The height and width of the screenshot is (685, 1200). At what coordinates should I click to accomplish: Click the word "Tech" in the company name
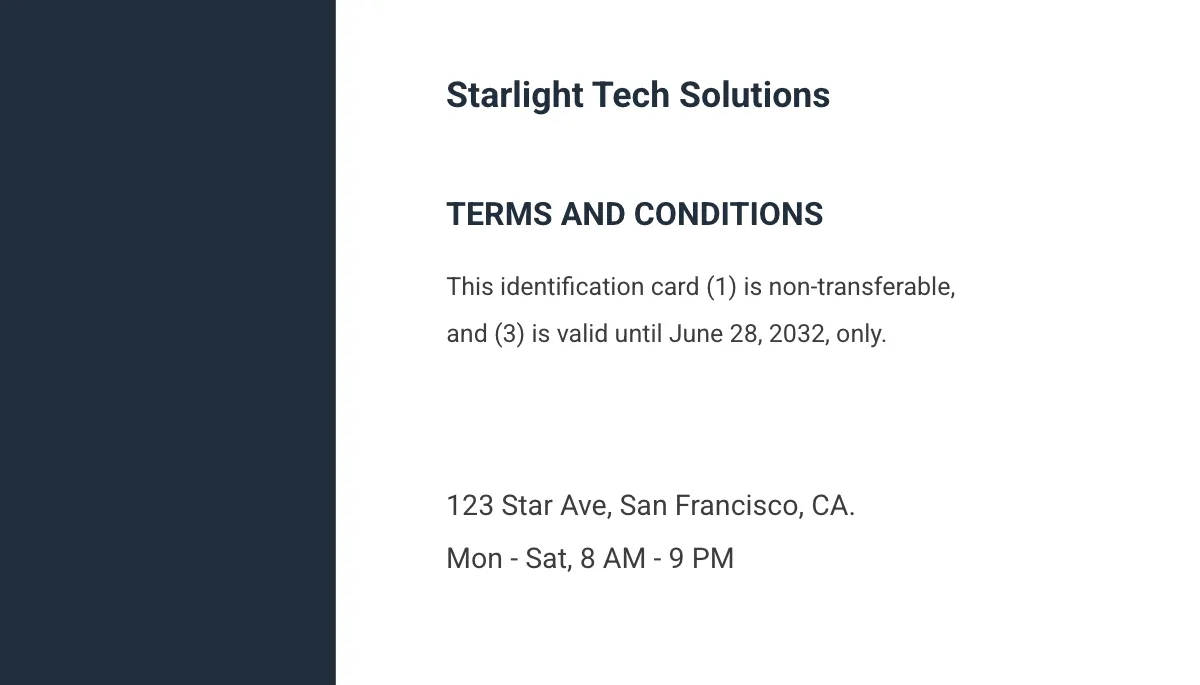pyautogui.click(x=631, y=96)
